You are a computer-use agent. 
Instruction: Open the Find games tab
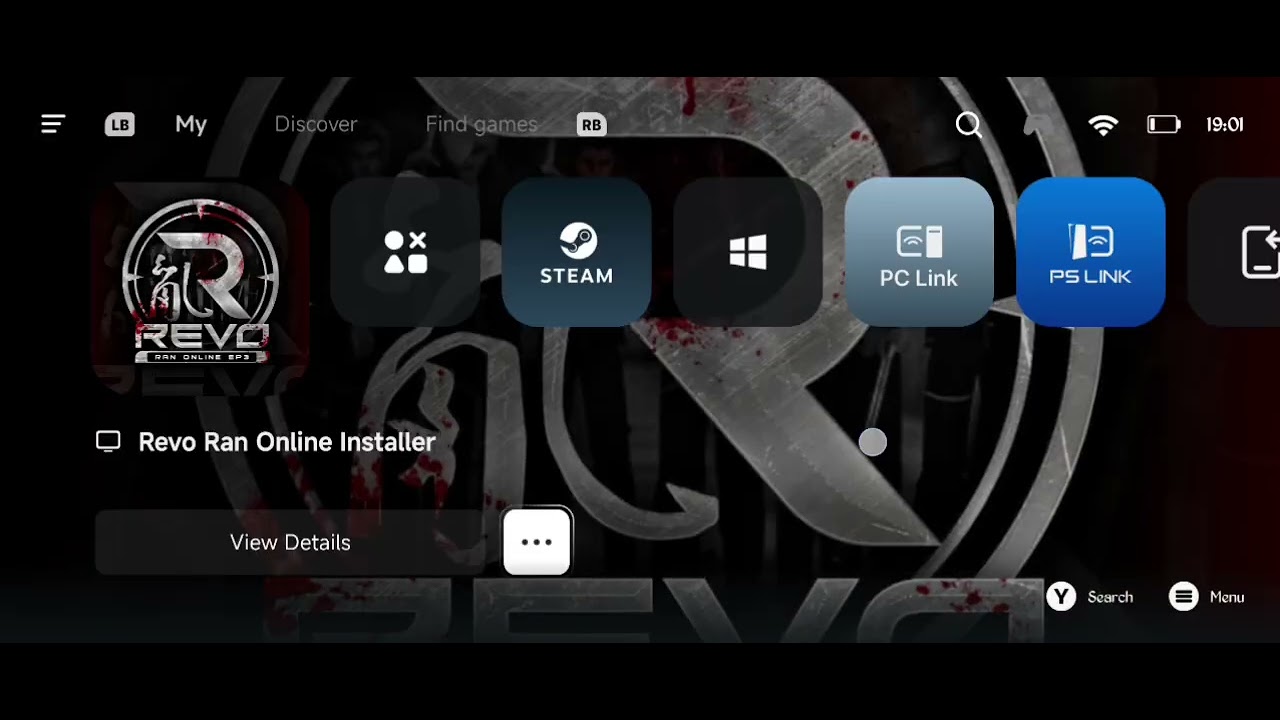tap(481, 124)
